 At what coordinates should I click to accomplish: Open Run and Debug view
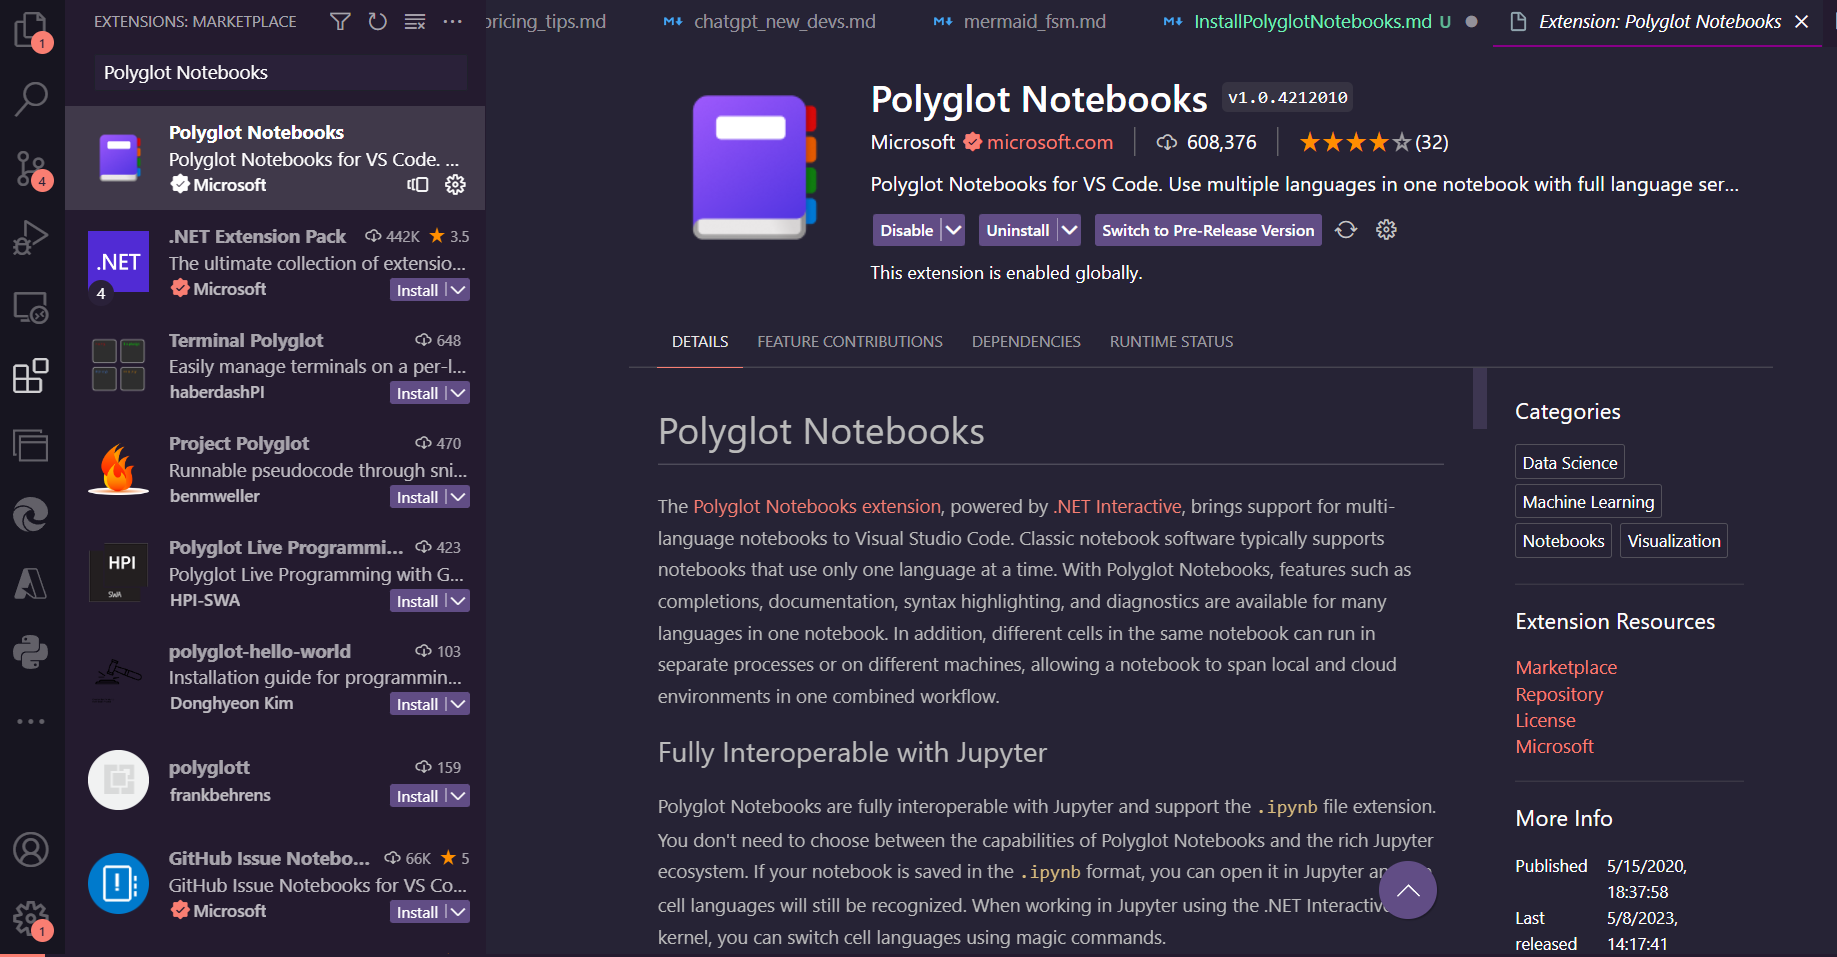(31, 238)
